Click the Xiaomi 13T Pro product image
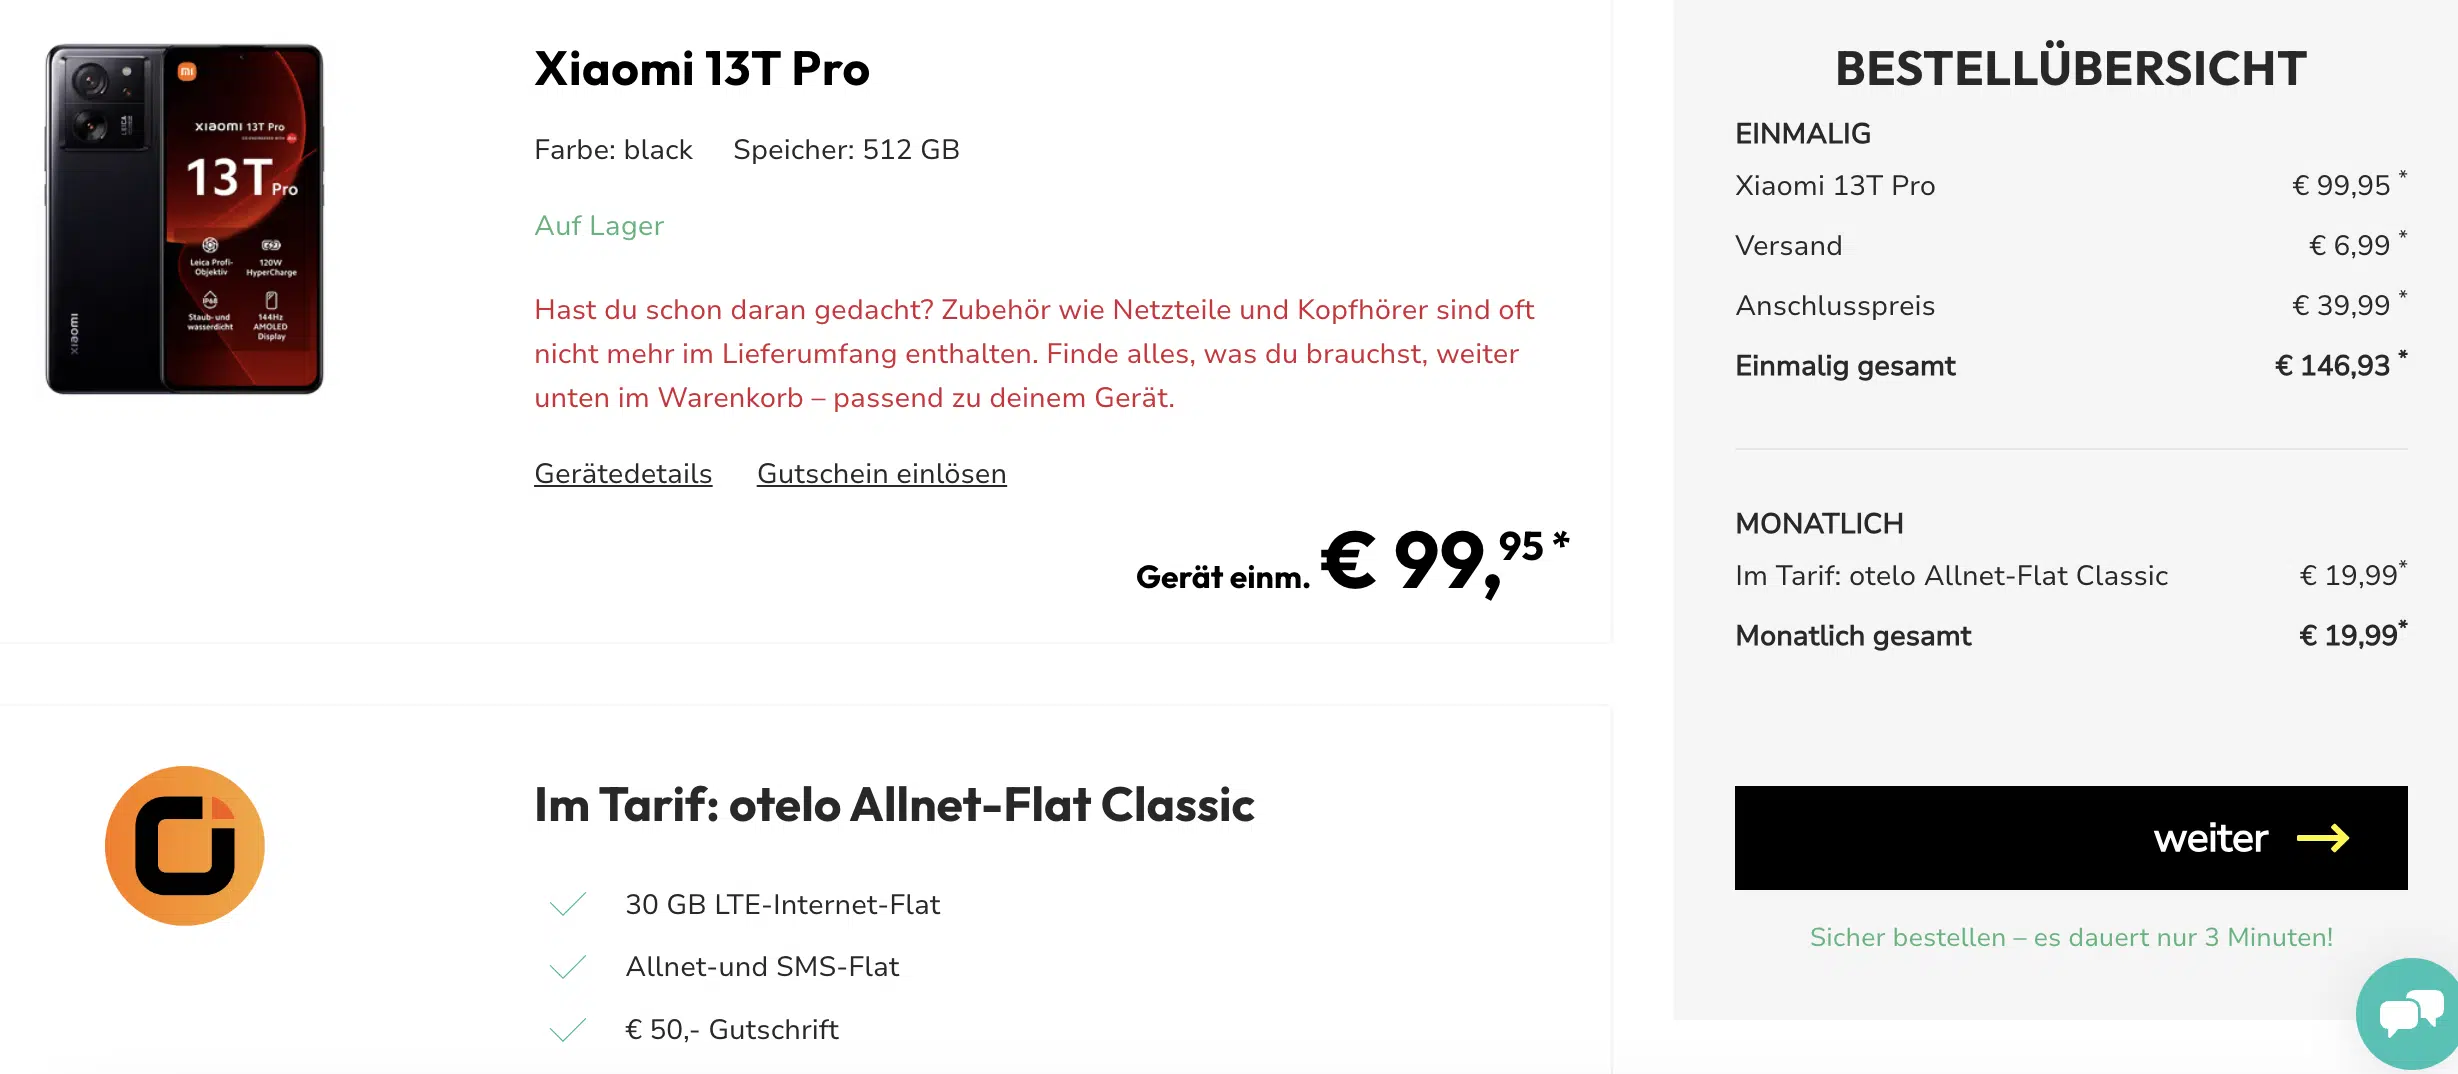The width and height of the screenshot is (2458, 1074). tap(185, 219)
